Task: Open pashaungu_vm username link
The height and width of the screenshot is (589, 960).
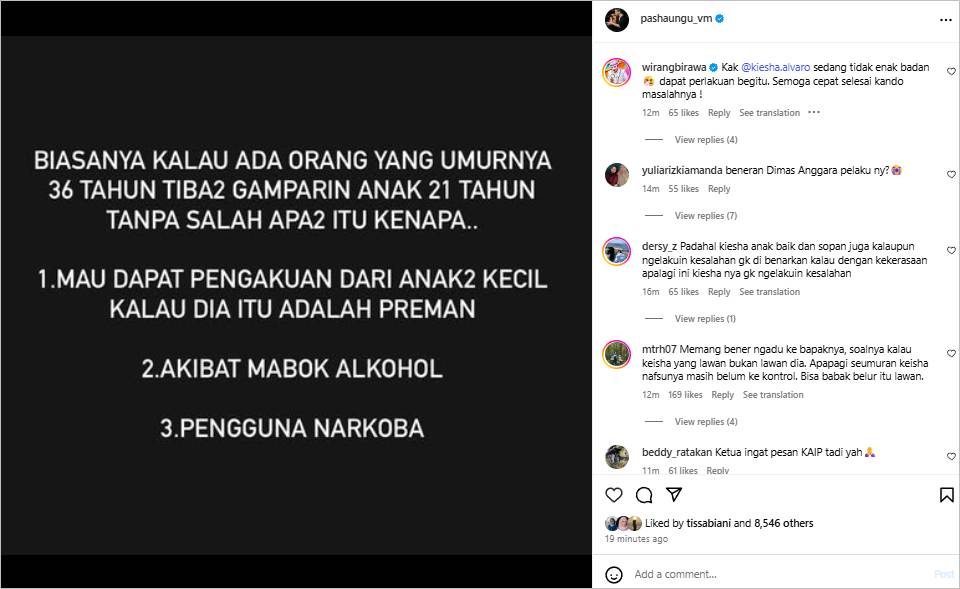Action: (676, 18)
